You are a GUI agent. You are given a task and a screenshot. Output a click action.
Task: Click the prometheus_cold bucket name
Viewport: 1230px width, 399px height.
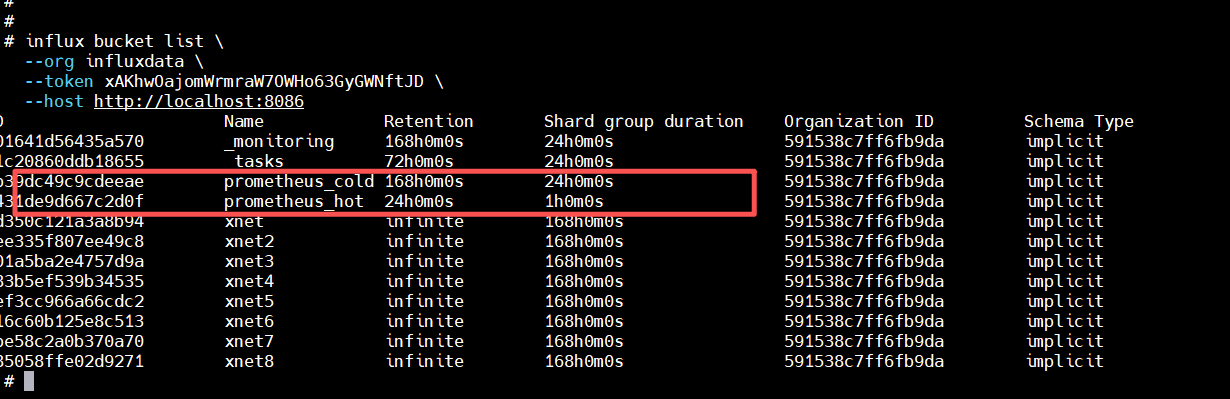299,182
